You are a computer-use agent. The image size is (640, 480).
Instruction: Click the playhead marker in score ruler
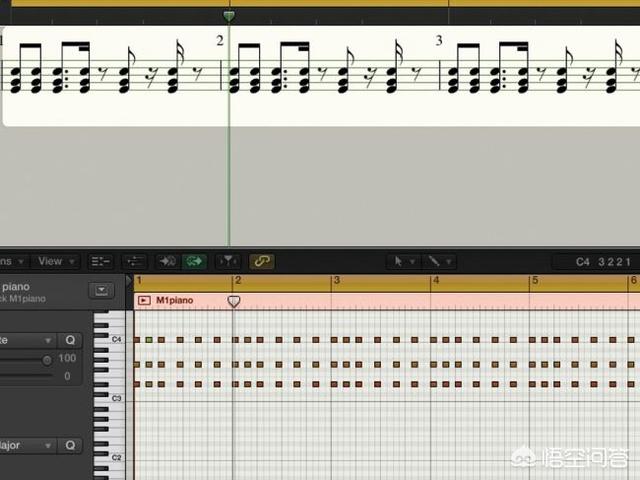click(229, 16)
